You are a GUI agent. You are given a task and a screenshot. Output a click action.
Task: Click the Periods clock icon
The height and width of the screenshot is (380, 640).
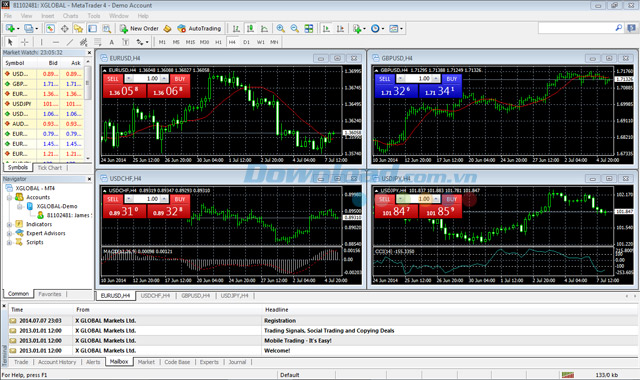pyautogui.click(x=375, y=29)
